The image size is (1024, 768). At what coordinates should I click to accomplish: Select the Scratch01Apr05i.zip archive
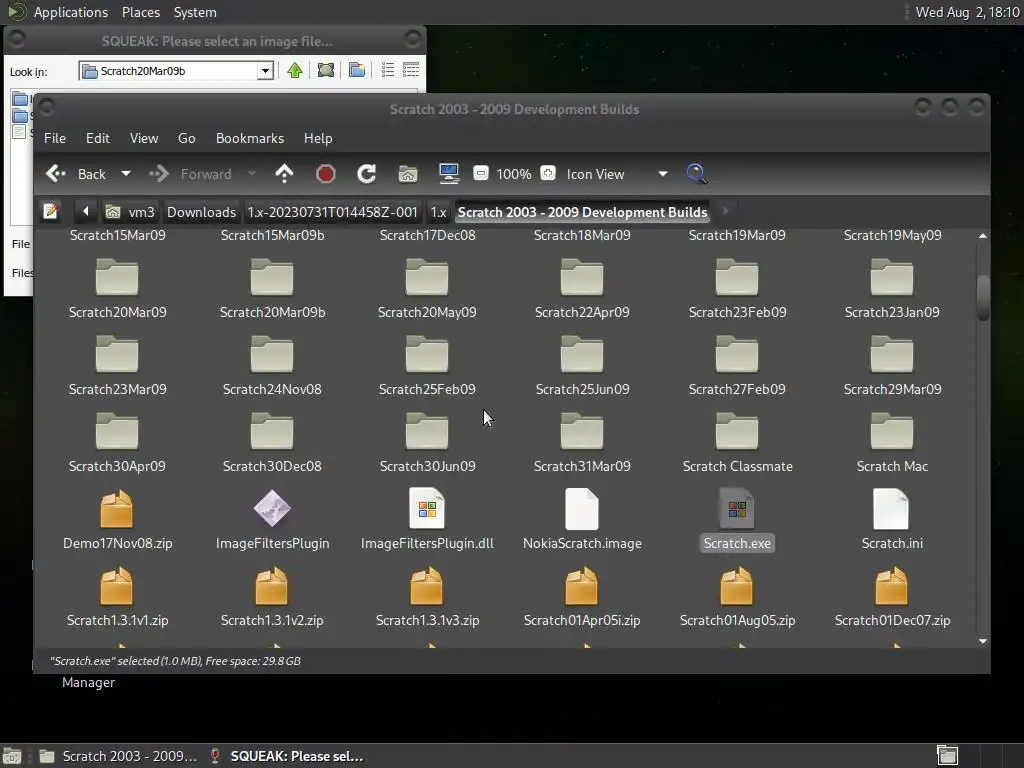pos(582,596)
